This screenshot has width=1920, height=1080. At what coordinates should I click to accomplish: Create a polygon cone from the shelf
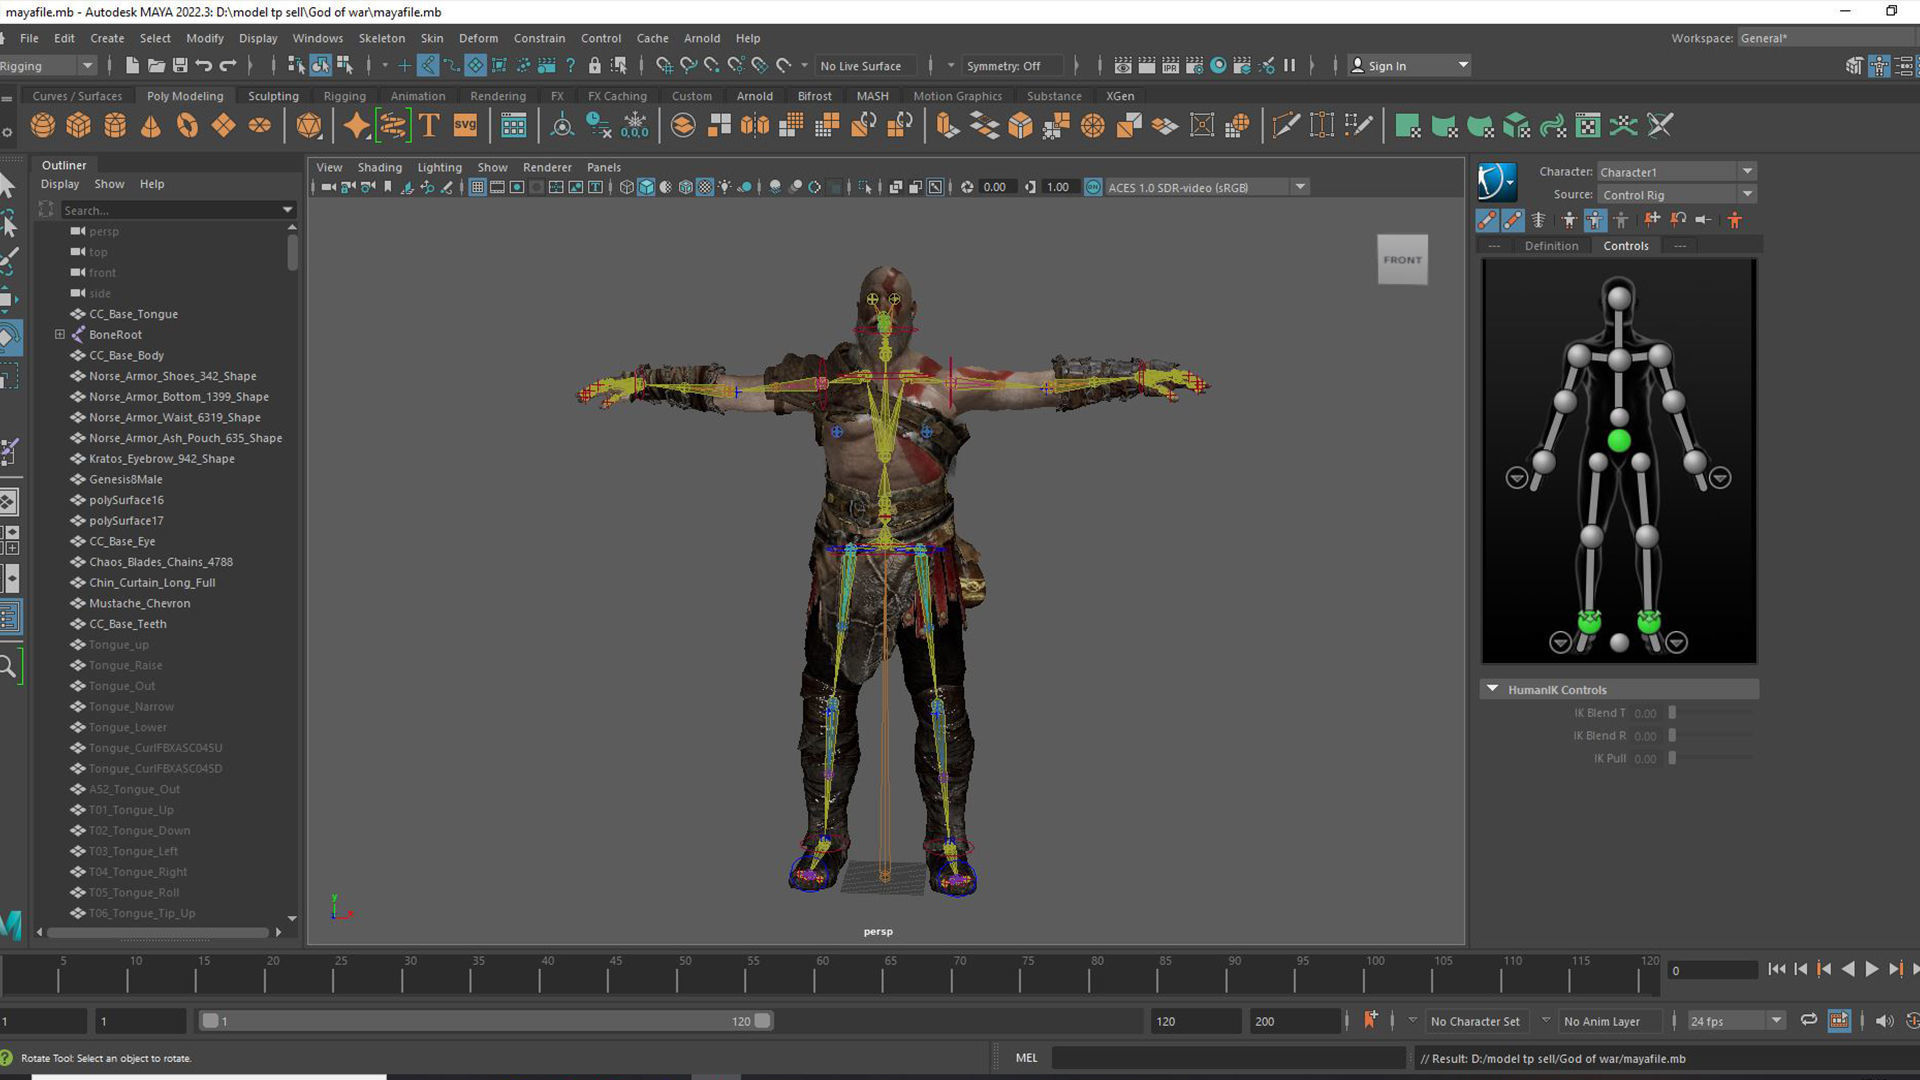click(x=151, y=126)
